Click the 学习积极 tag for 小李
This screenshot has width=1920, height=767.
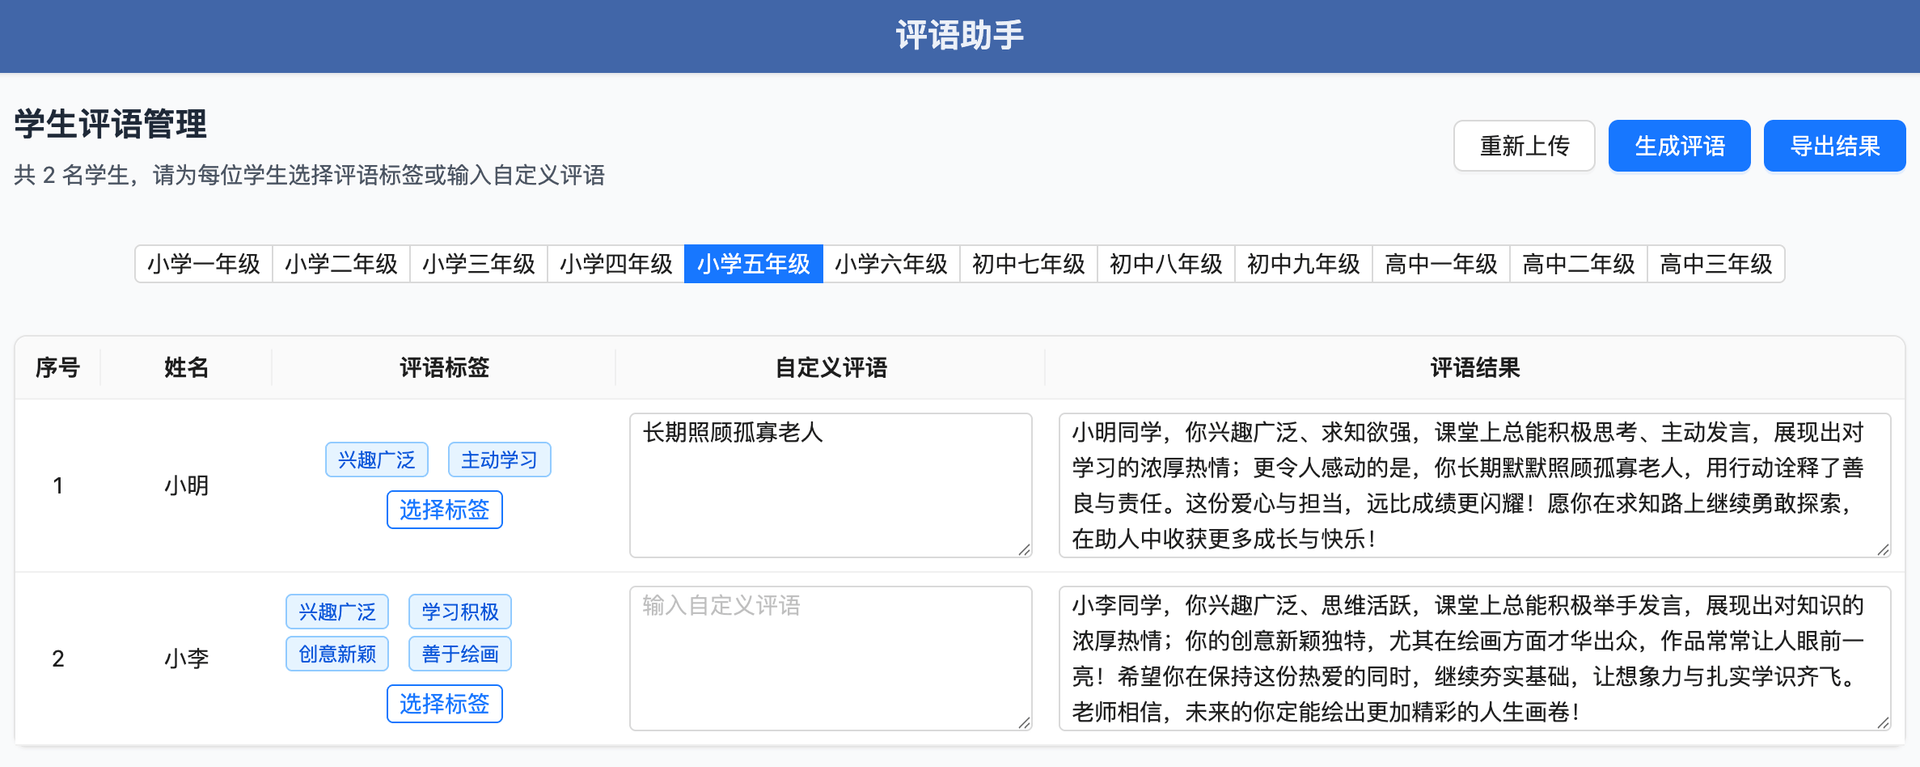(x=459, y=611)
